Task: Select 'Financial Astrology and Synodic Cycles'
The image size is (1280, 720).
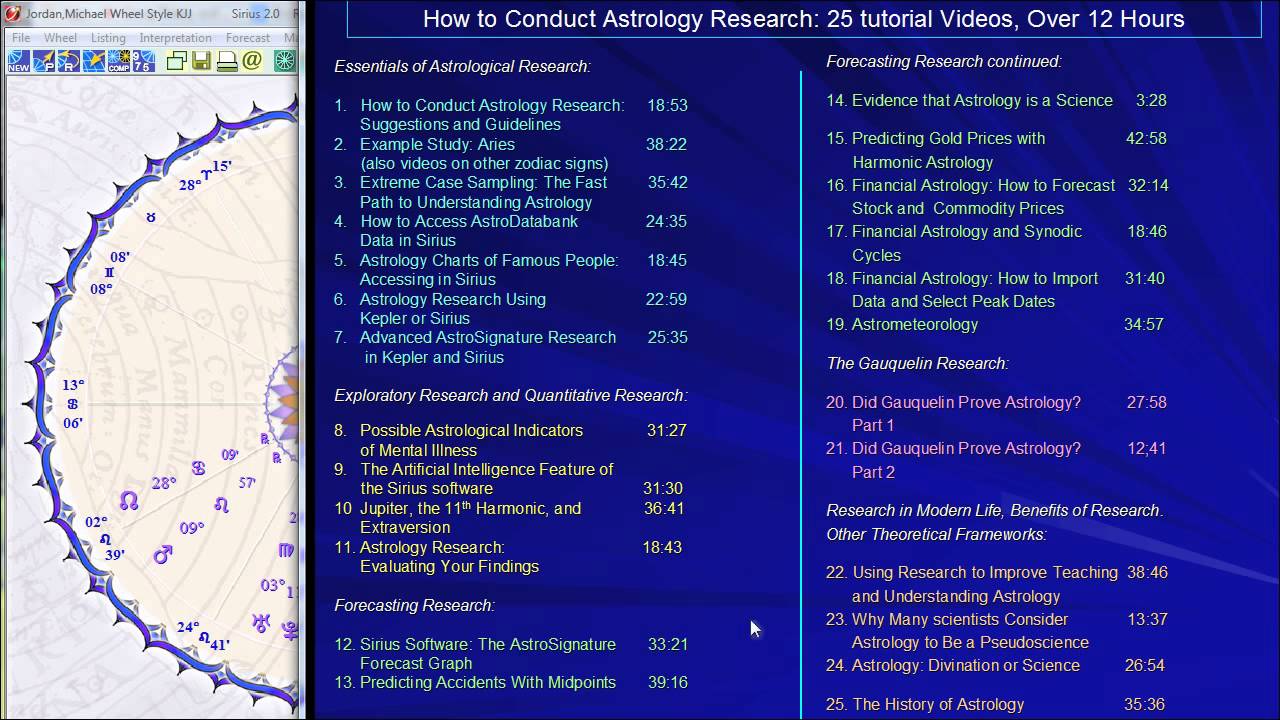Action: [967, 243]
